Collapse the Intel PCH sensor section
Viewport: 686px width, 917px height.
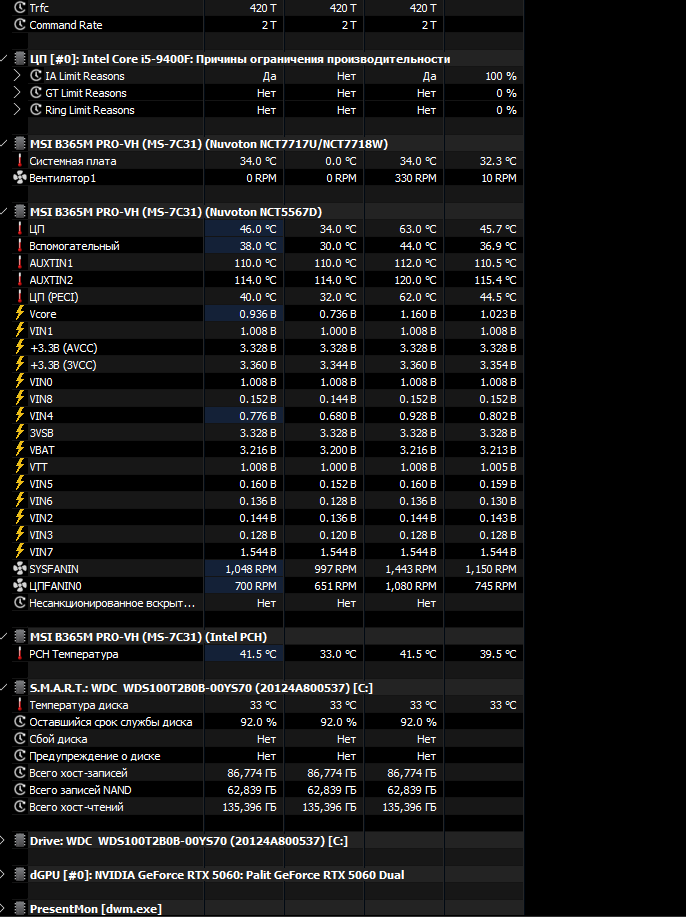[x=4, y=637]
